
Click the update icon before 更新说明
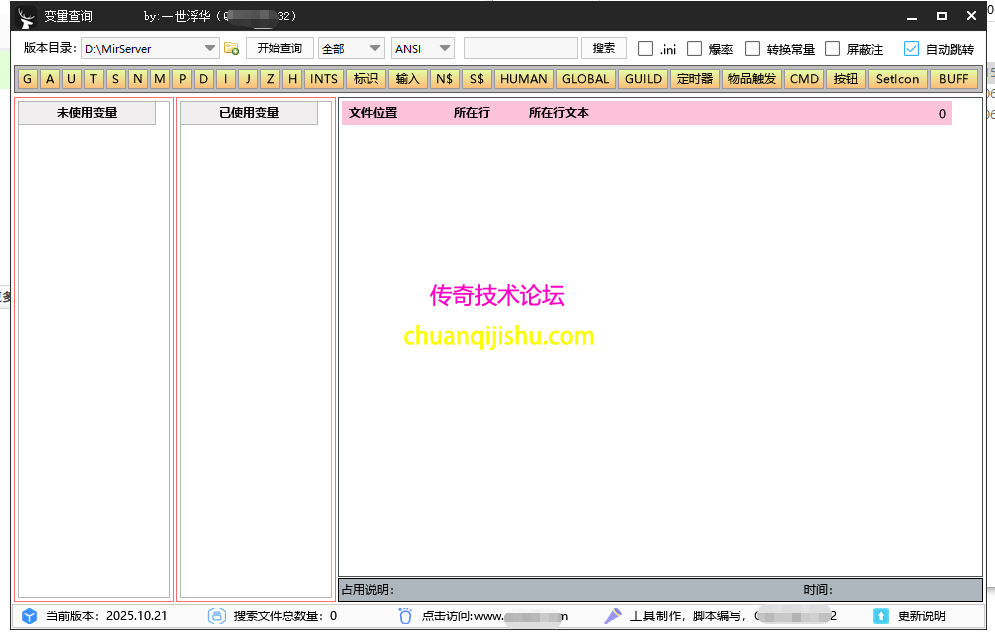tap(881, 616)
